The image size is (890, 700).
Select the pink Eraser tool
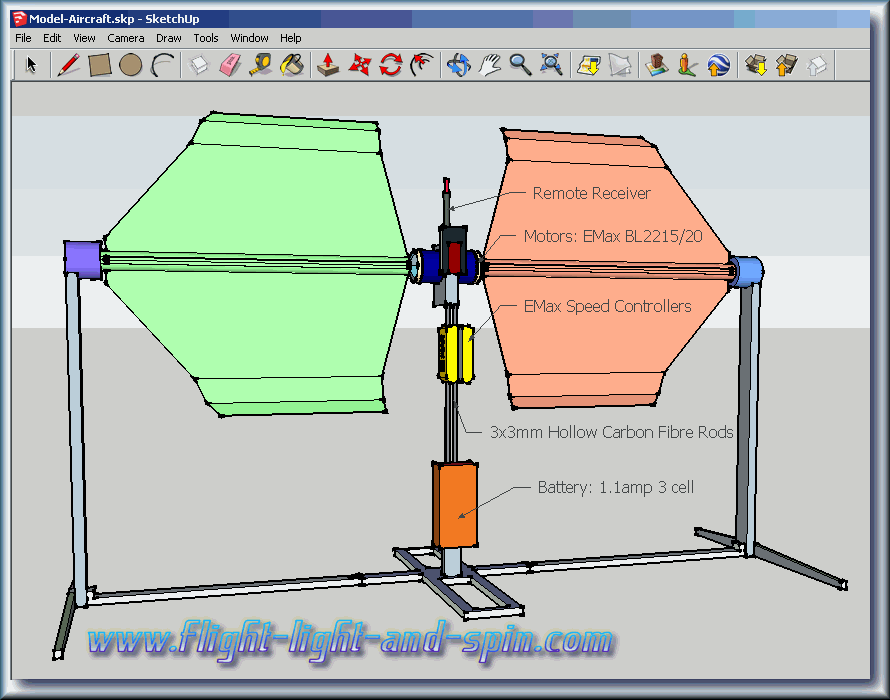pos(230,65)
